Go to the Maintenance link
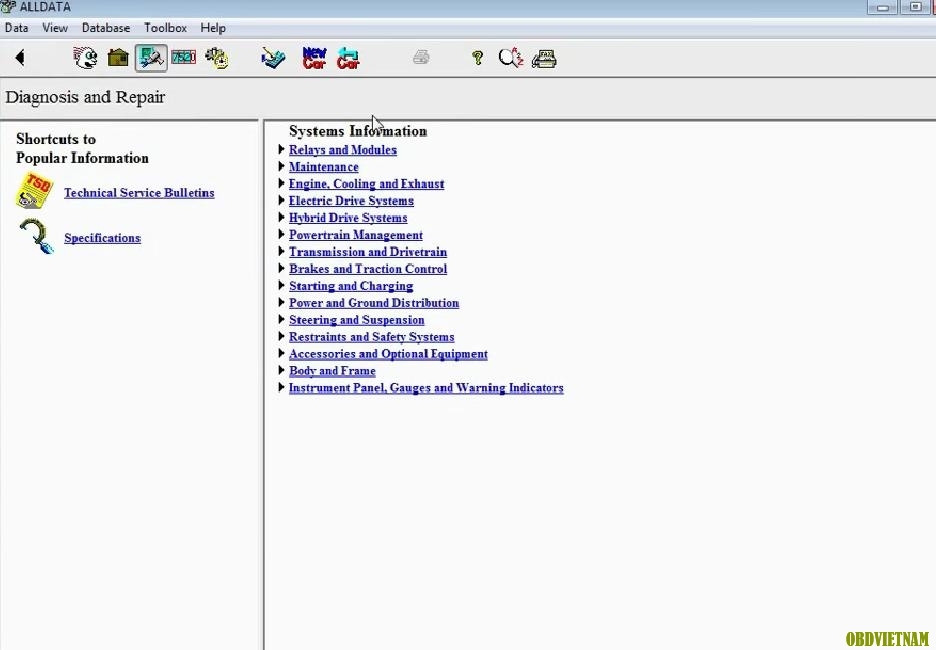 click(x=324, y=167)
